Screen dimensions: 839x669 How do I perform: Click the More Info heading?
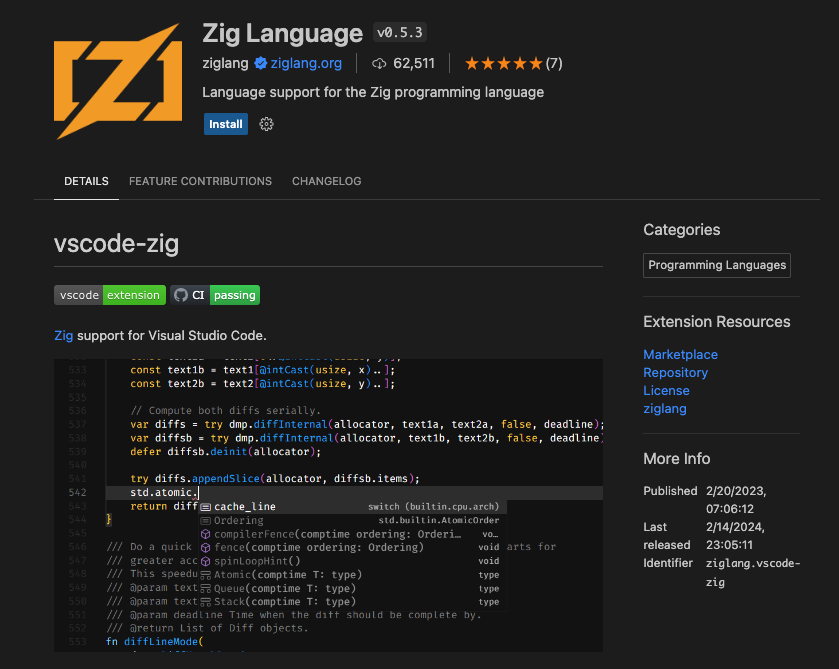[676, 459]
